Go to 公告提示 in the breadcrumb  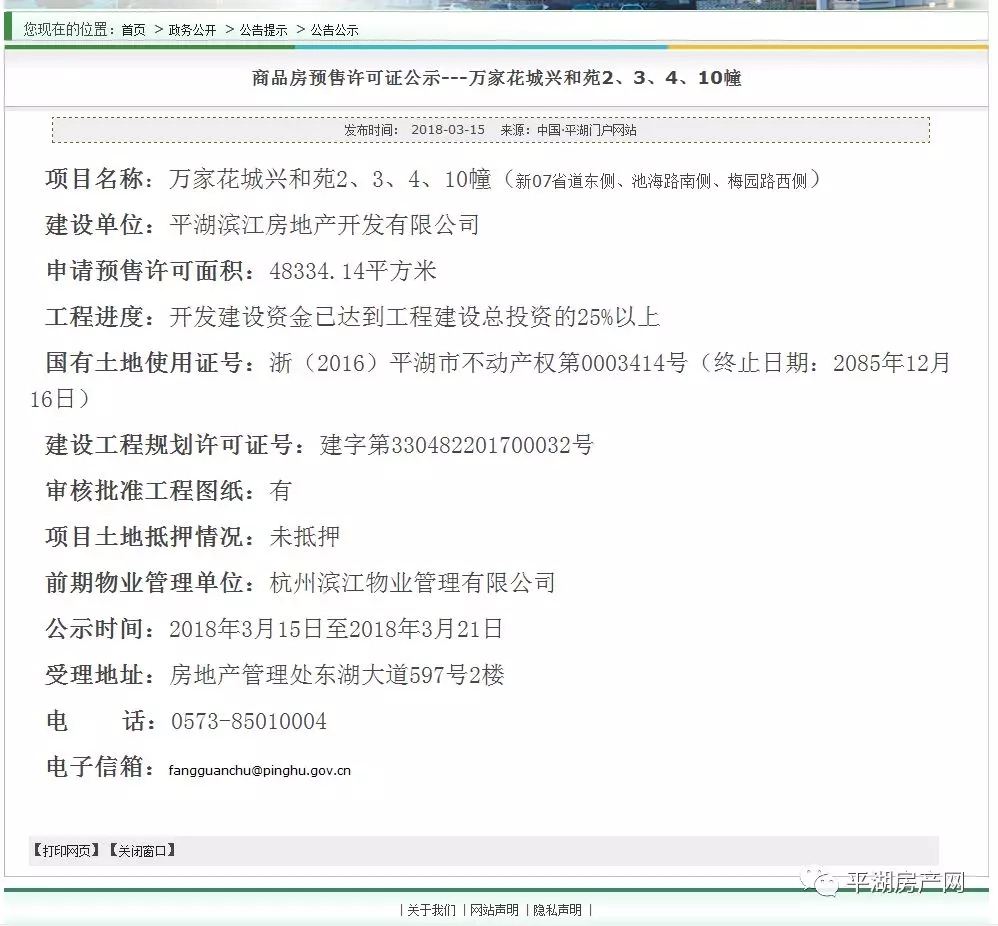(263, 30)
